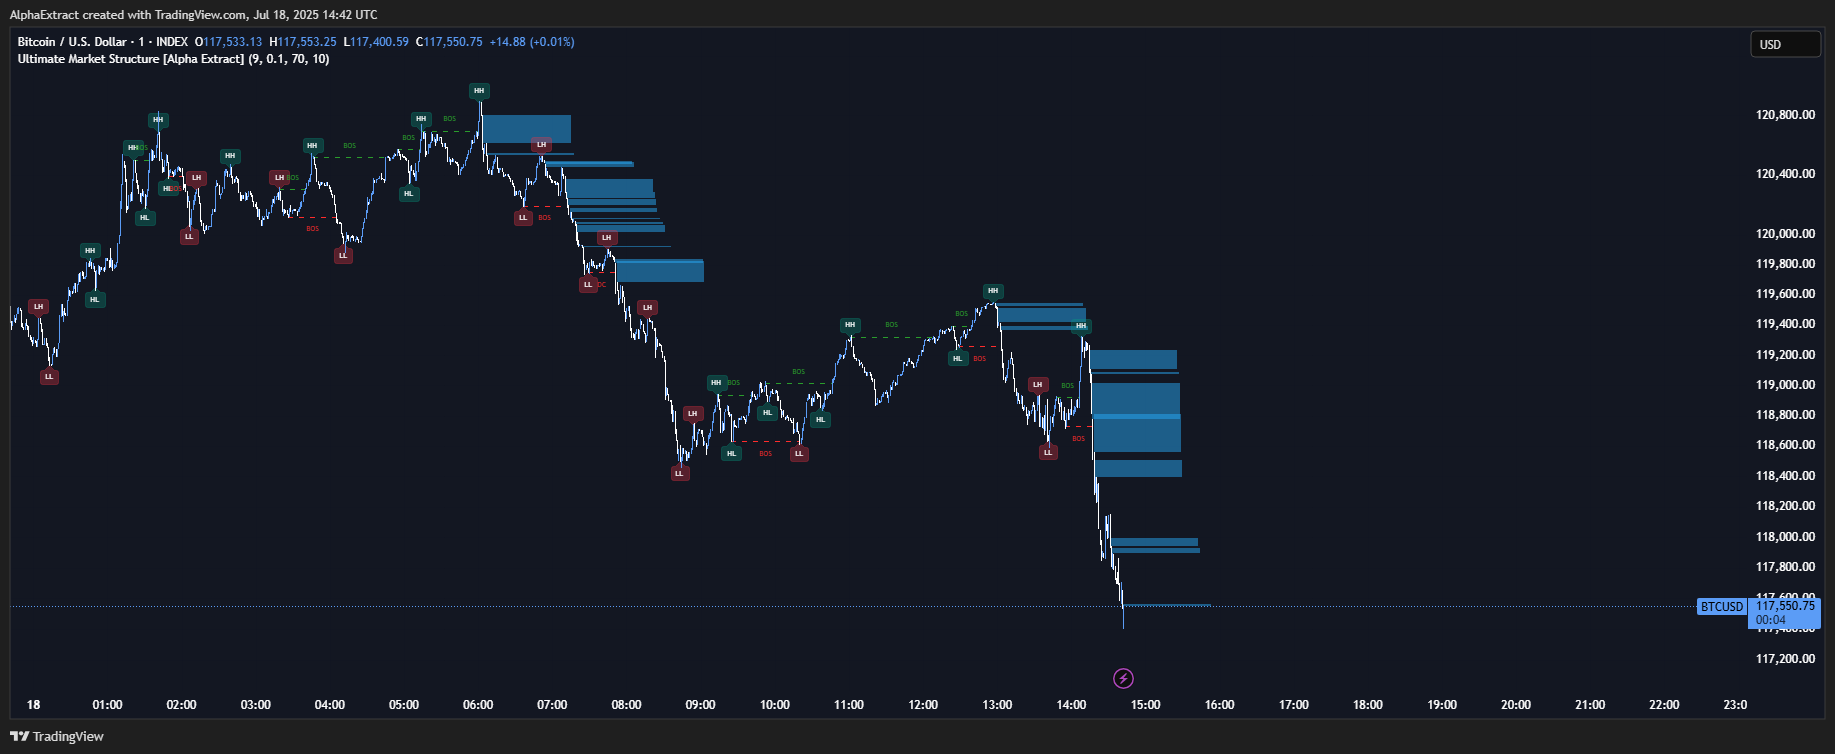
Task: Click the close value C117,550.75
Action: tap(449, 42)
